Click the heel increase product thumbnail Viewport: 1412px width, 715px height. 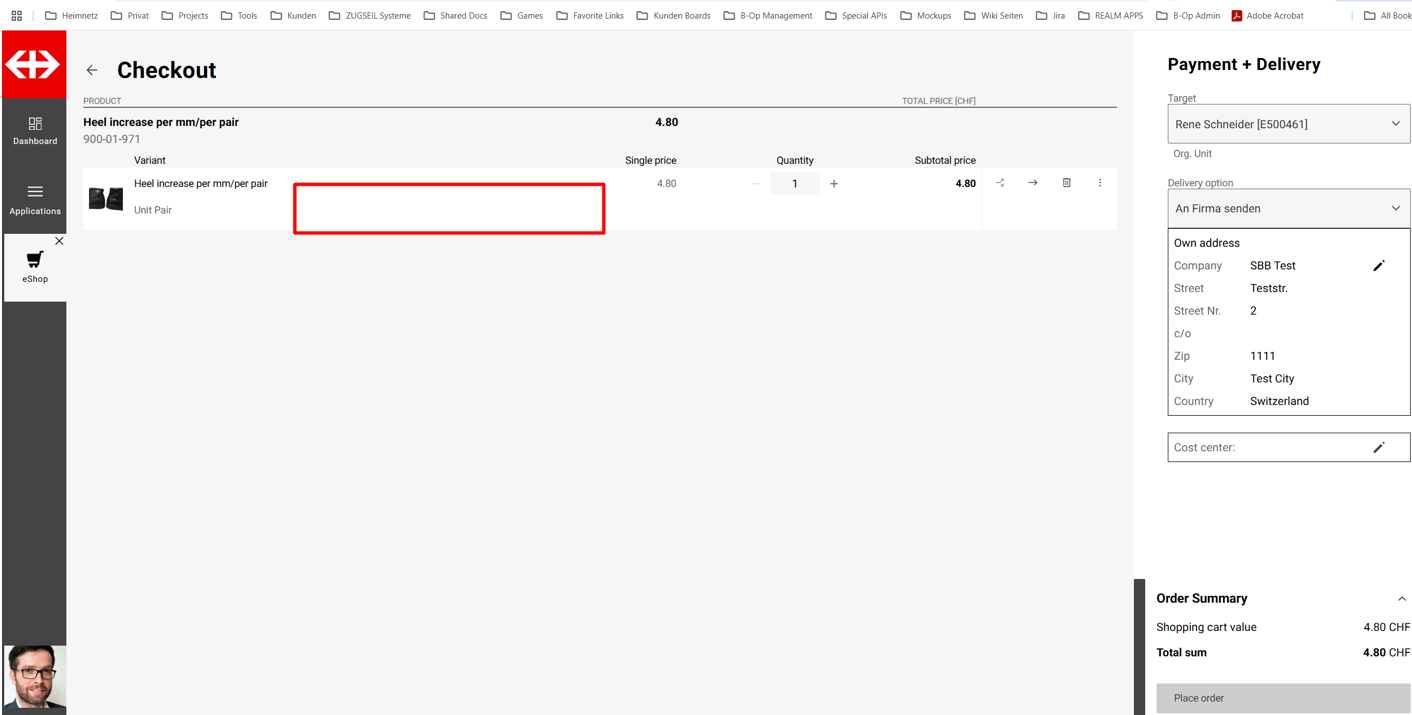coord(105,198)
